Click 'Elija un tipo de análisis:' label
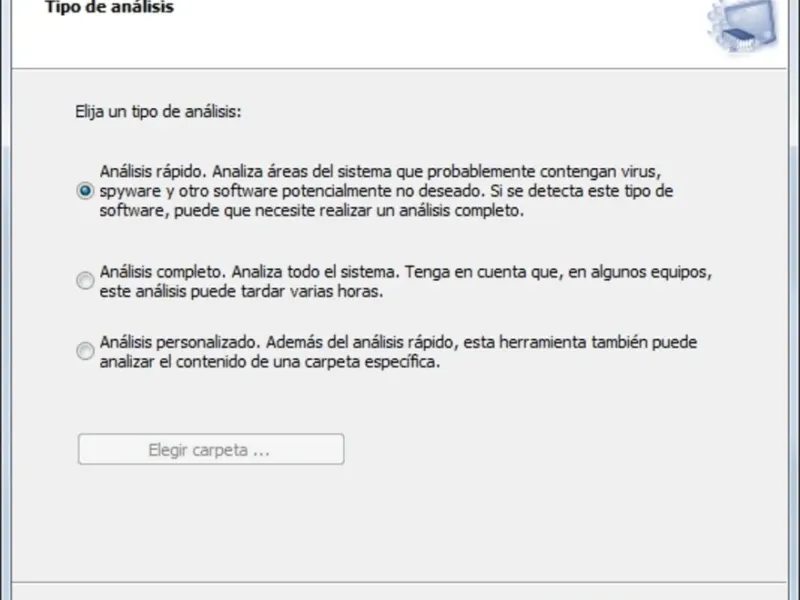This screenshot has width=800, height=600. (x=158, y=111)
